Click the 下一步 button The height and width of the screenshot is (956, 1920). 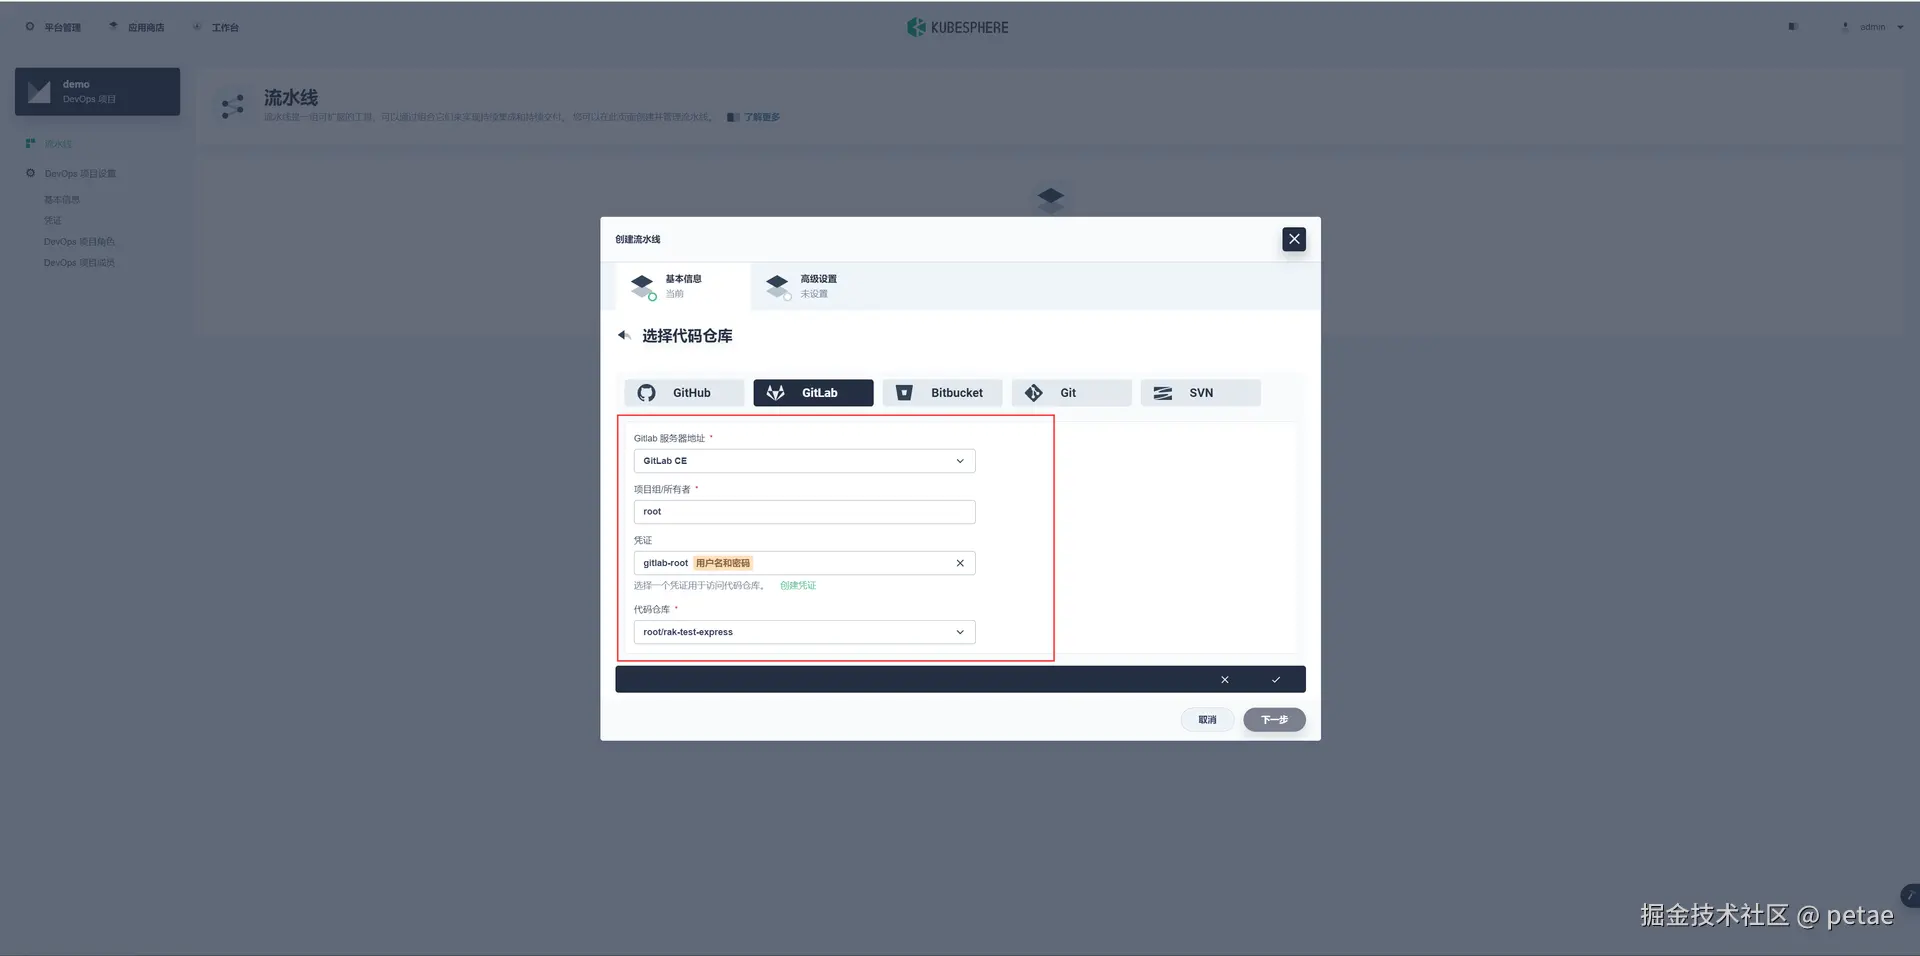[1274, 720]
